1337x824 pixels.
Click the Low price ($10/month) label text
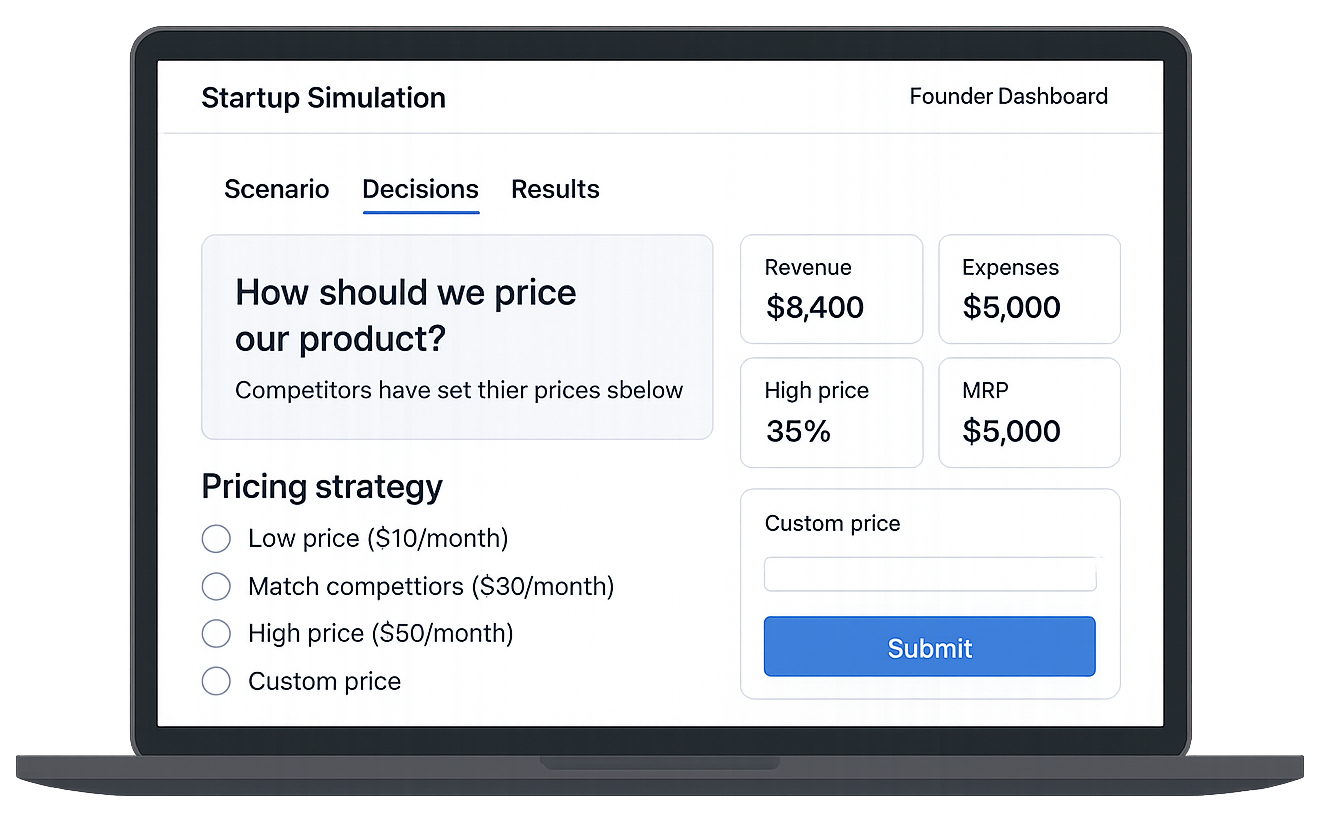coord(378,539)
